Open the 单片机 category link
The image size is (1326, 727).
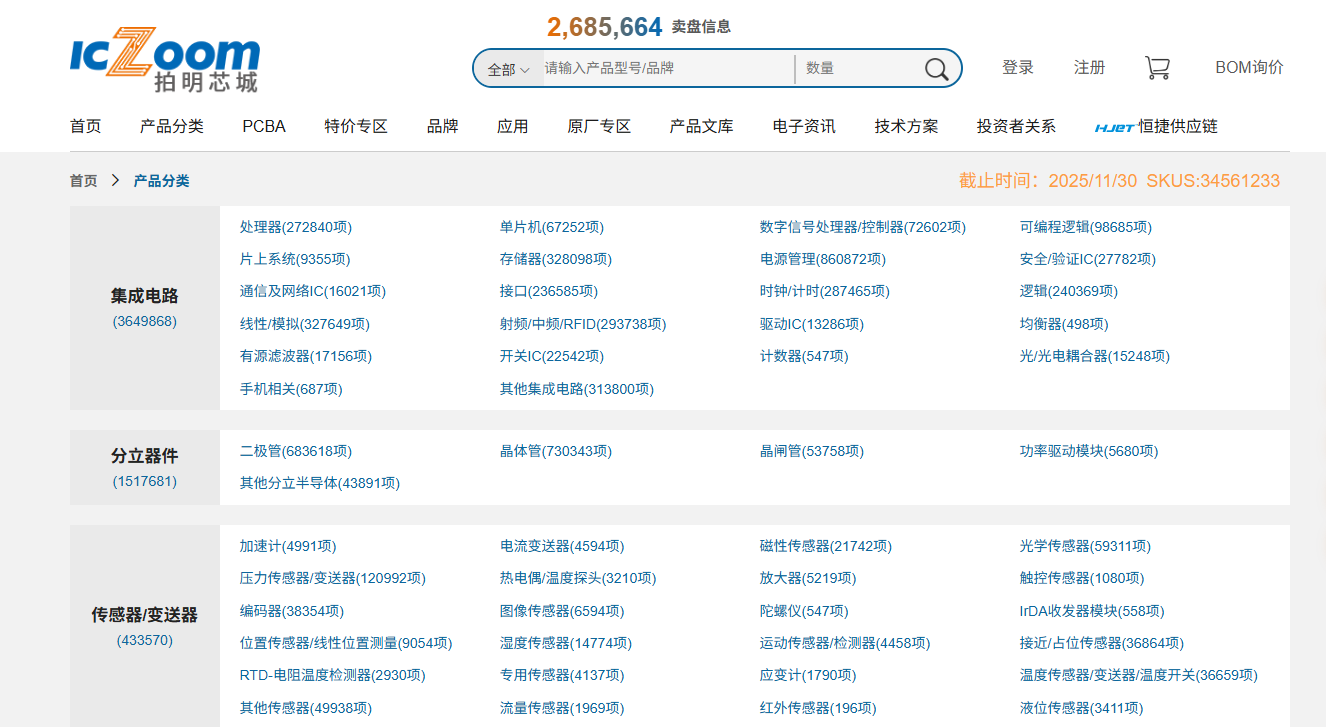point(552,227)
